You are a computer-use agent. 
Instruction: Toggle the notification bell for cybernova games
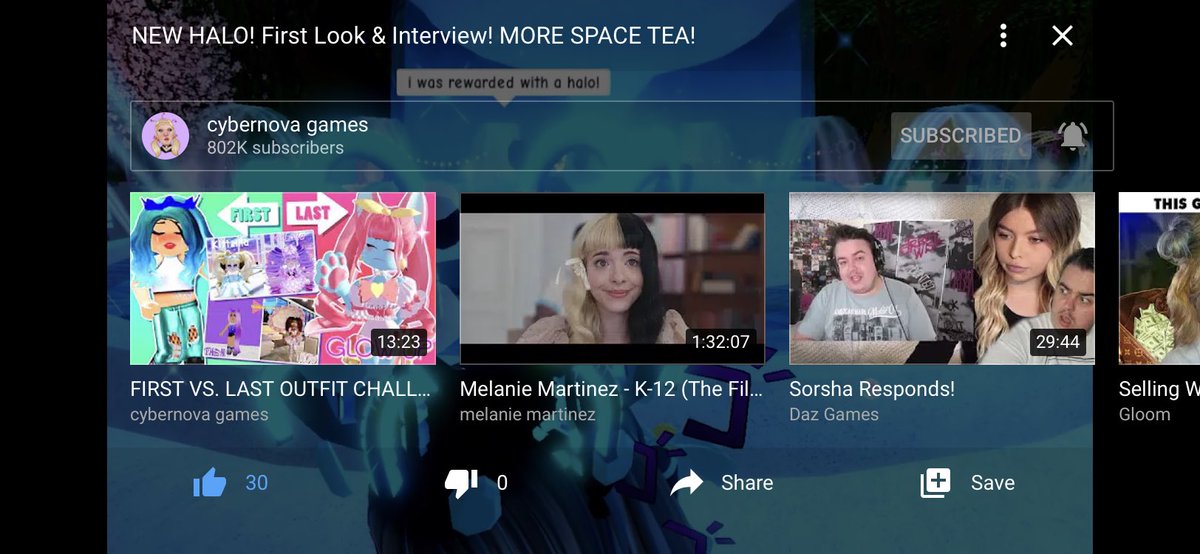coord(1072,136)
